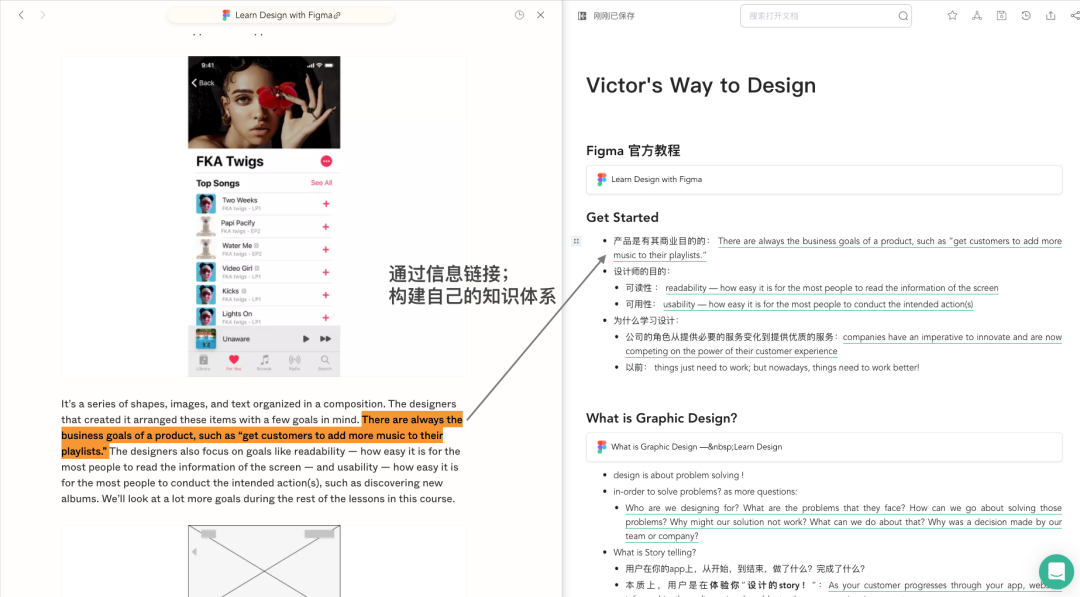The image size is (1080, 597).
Task: Click the save disk icon in the toolbar
Action: click(1001, 15)
